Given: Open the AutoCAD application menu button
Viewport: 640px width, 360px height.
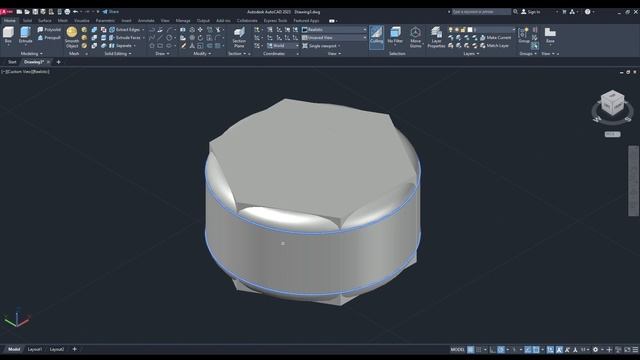Looking at the screenshot, I should click(7, 12).
